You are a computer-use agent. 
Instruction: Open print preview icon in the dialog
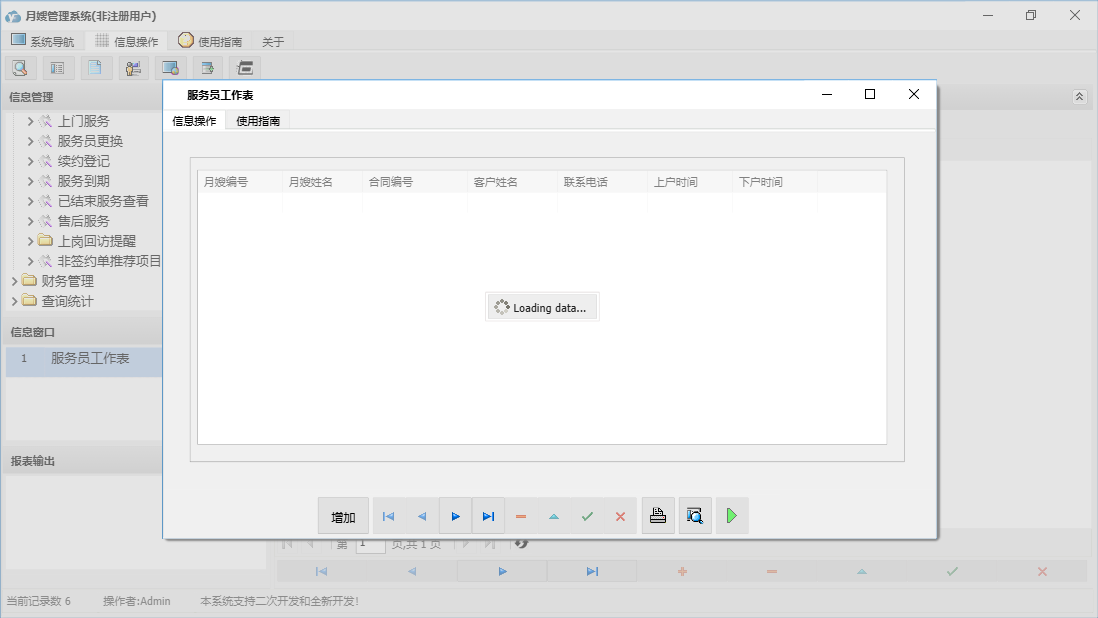[x=695, y=515]
